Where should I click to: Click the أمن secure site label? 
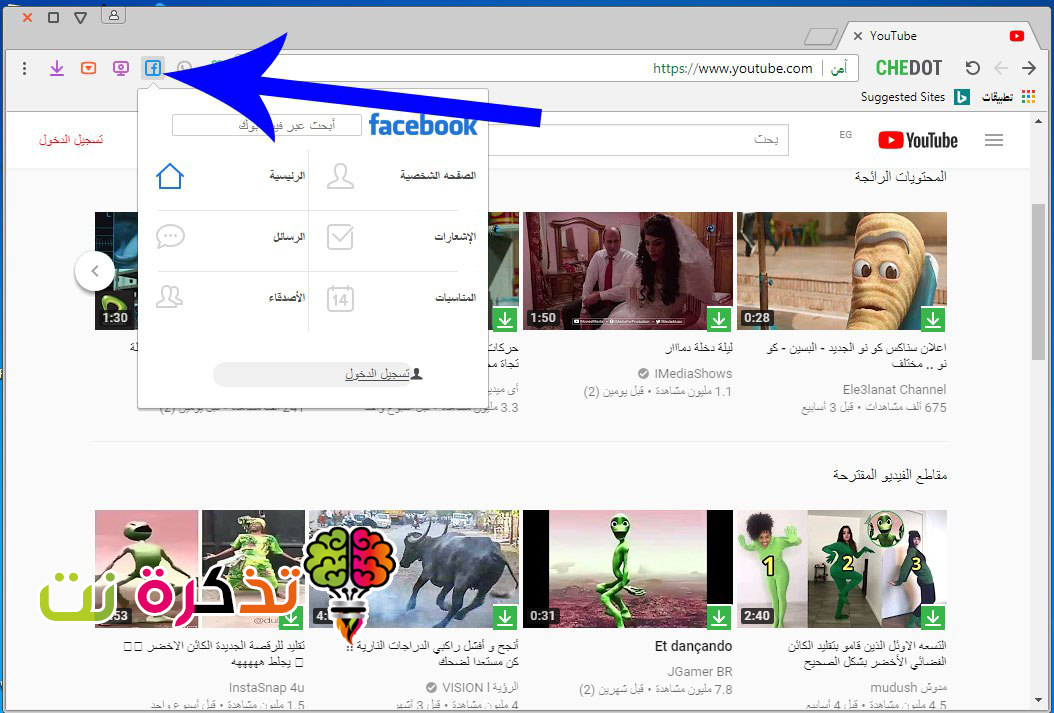(x=838, y=69)
